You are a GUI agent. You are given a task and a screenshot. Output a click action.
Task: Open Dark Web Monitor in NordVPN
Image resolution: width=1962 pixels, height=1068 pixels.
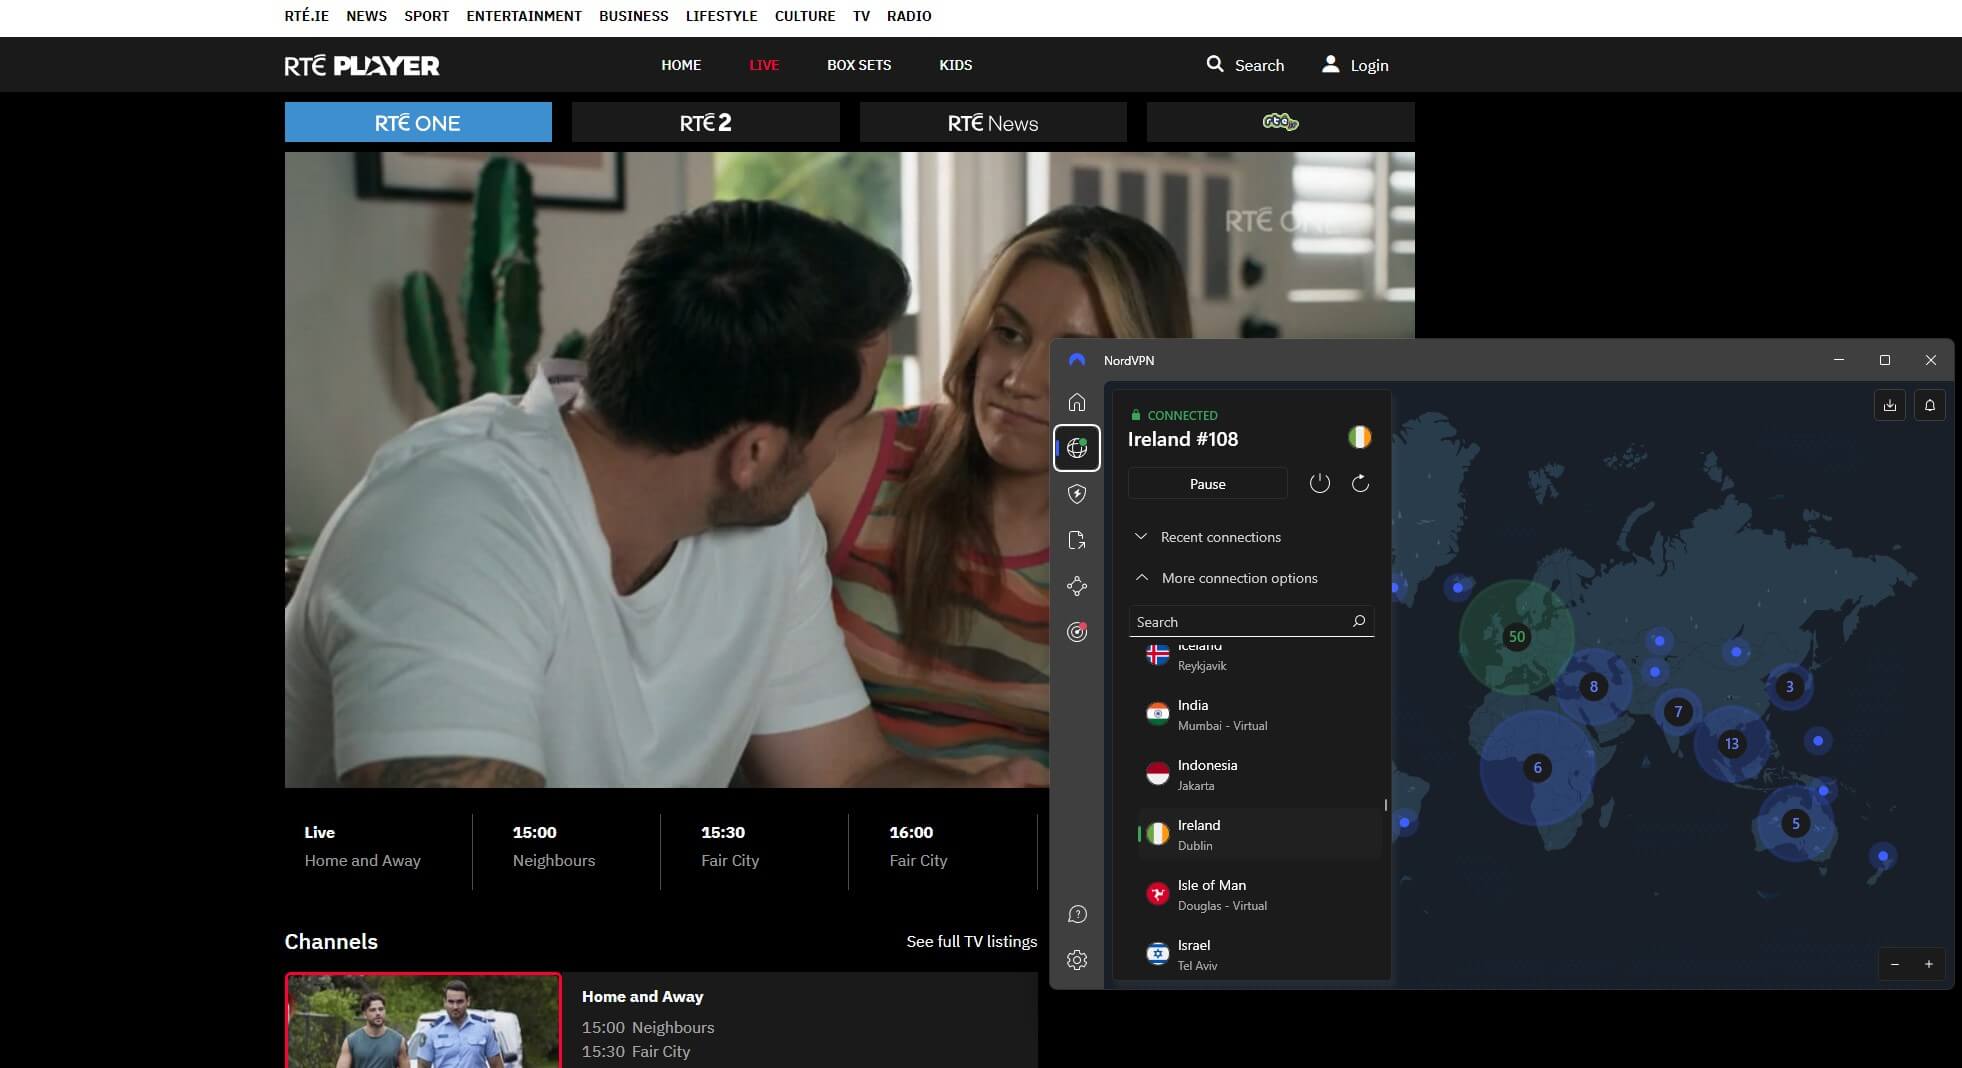point(1078,632)
